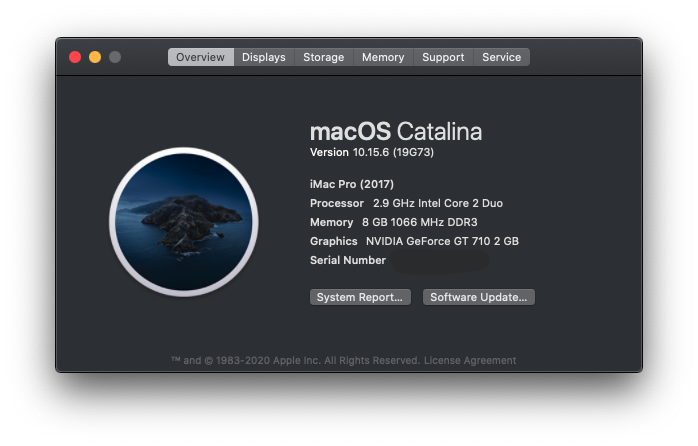The height and width of the screenshot is (446, 698).
Task: Click the NVIDIA GeForce GT 710 2 GB value
Action: 442,241
